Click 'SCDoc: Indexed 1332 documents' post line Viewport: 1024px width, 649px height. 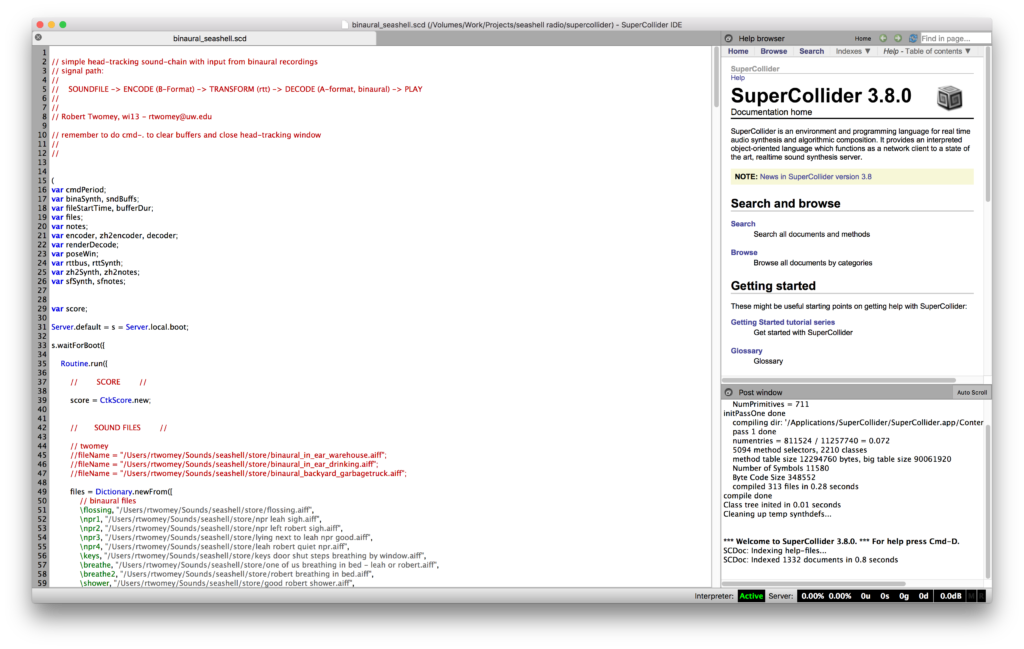(x=810, y=560)
